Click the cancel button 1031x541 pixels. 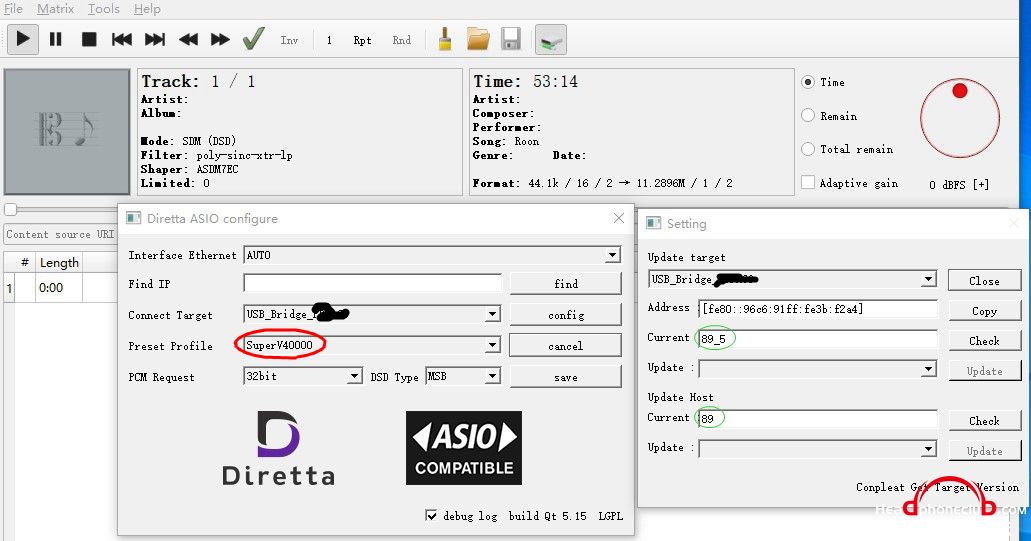point(565,345)
